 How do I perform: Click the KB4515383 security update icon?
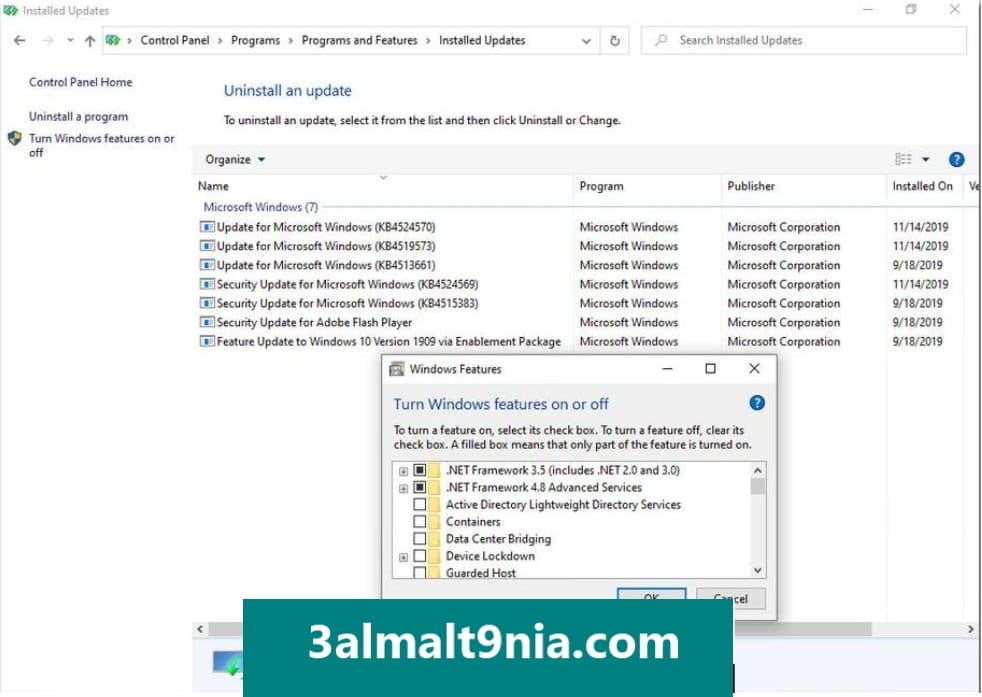point(207,303)
